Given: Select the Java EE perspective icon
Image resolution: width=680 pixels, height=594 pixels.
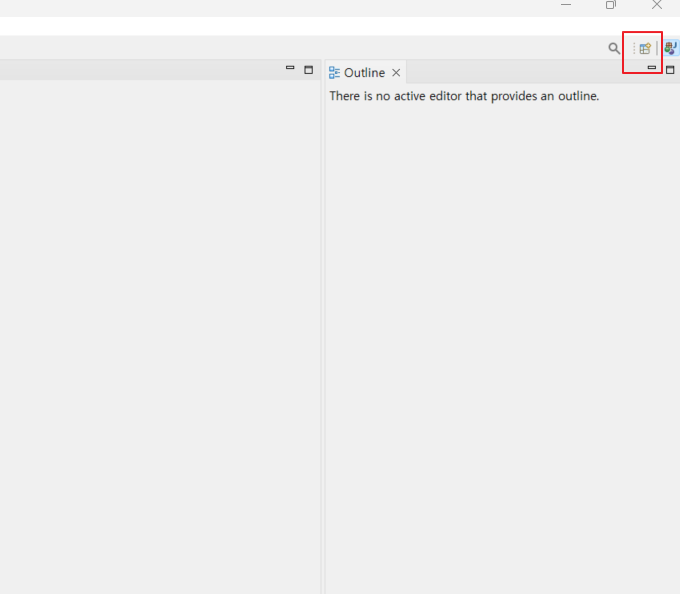Looking at the screenshot, I should point(671,48).
